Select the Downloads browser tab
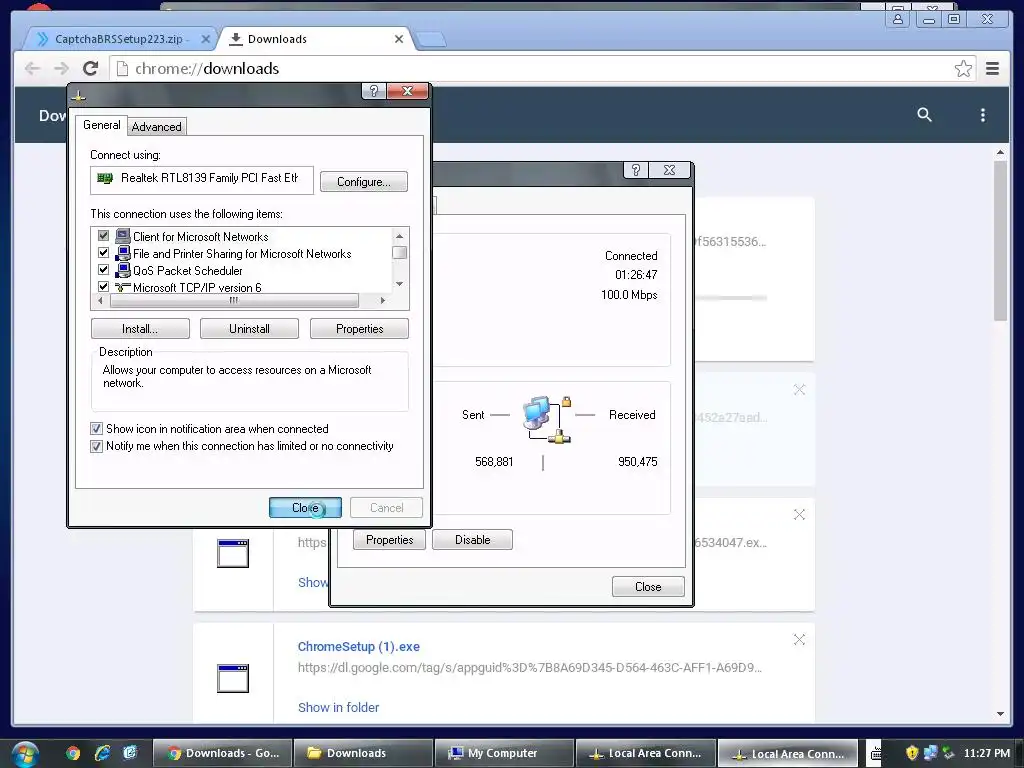This screenshot has width=1024, height=768. 313,39
